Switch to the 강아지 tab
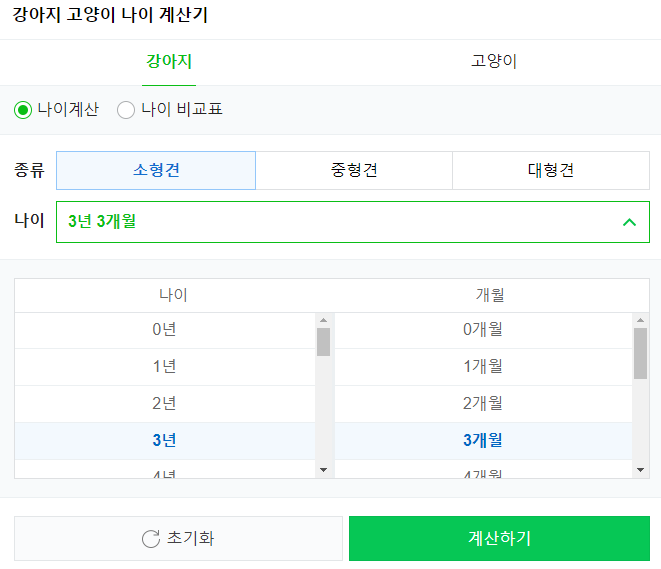The image size is (661, 569). pyautogui.click(x=169, y=62)
